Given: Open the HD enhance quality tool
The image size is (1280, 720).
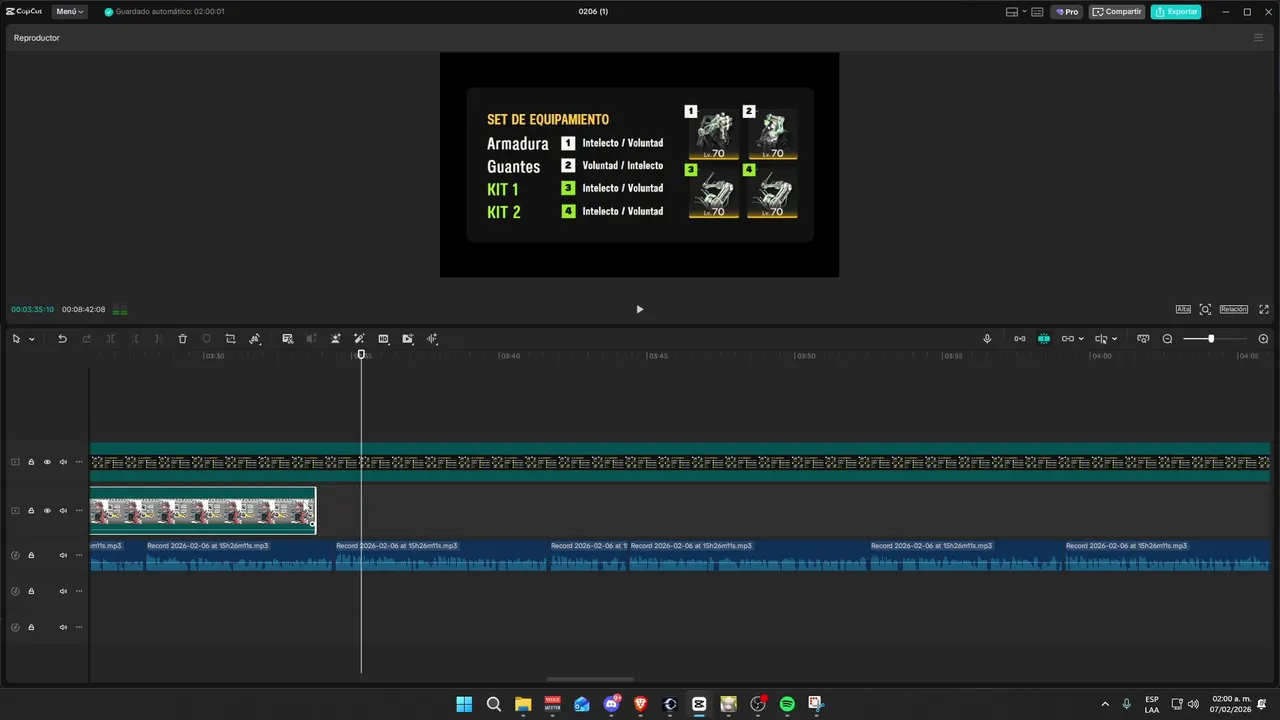Looking at the screenshot, I should (x=383, y=339).
